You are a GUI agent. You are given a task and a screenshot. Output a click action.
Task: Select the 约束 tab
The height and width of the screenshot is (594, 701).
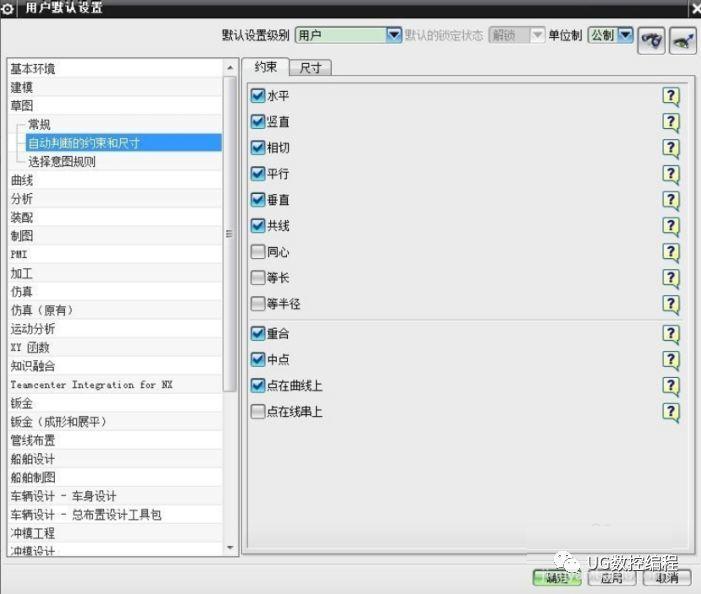pos(266,67)
